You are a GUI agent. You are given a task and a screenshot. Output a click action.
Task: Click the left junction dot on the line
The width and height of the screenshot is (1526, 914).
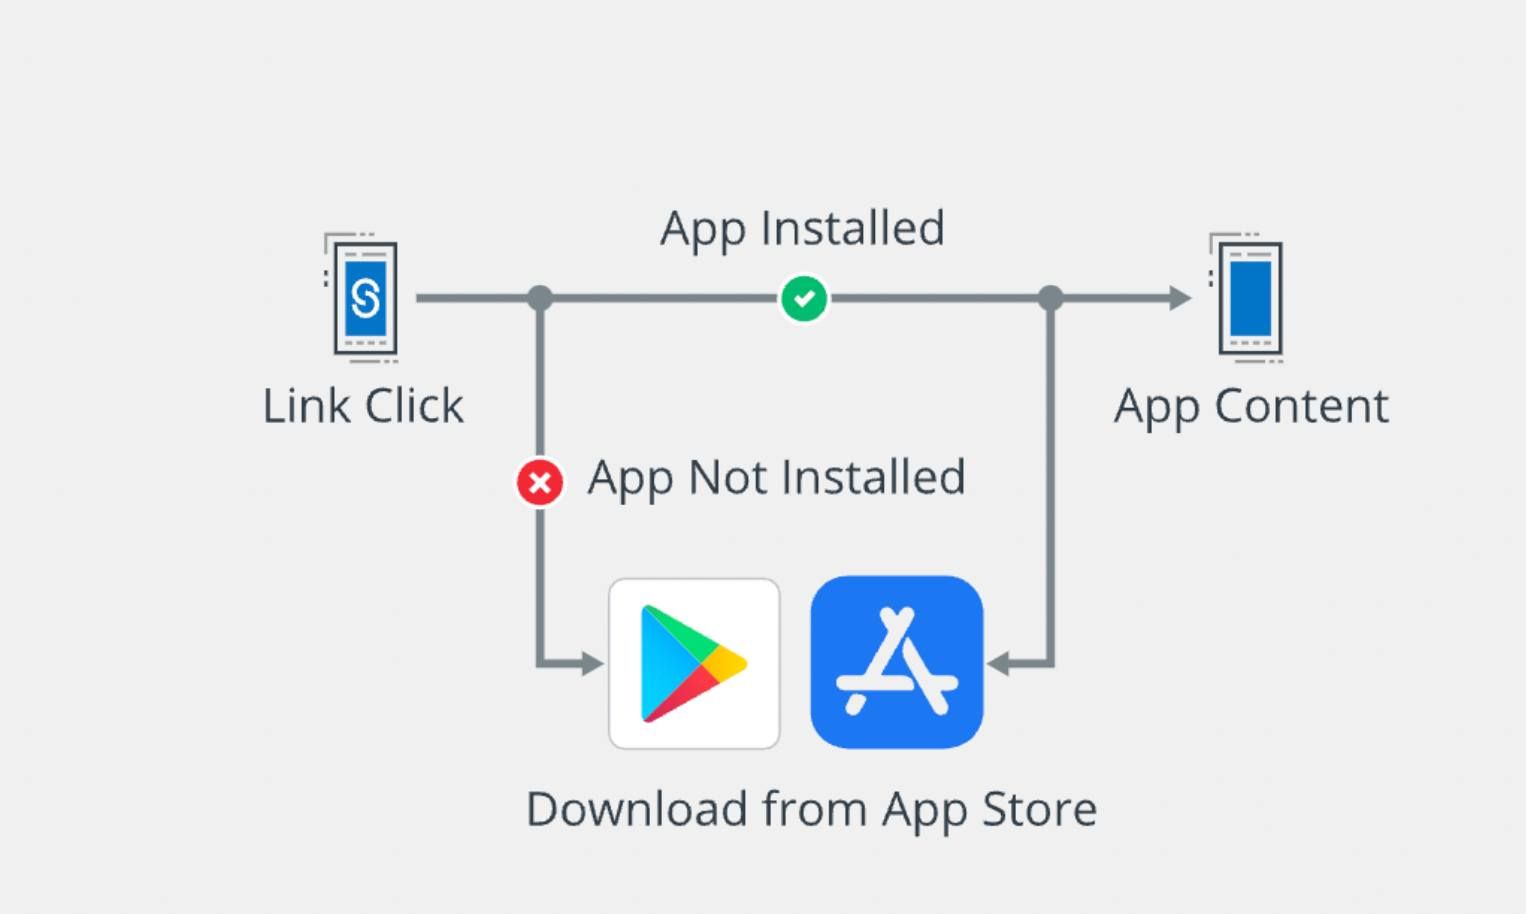coord(540,298)
